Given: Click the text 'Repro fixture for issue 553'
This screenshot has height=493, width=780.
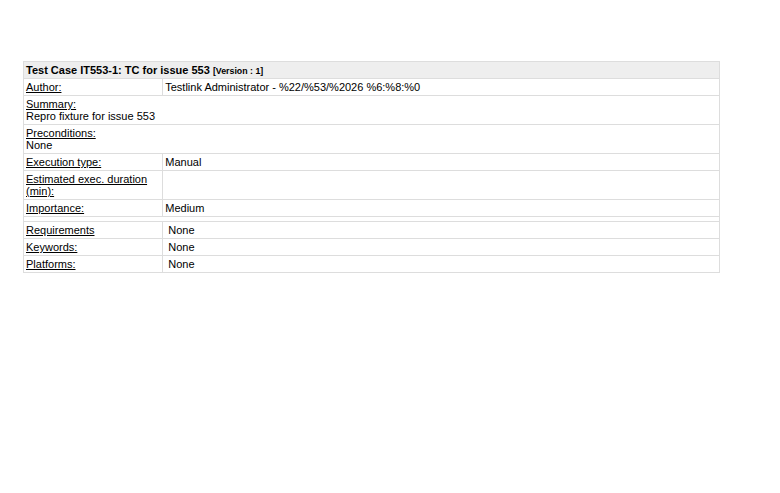Looking at the screenshot, I should coord(91,116).
